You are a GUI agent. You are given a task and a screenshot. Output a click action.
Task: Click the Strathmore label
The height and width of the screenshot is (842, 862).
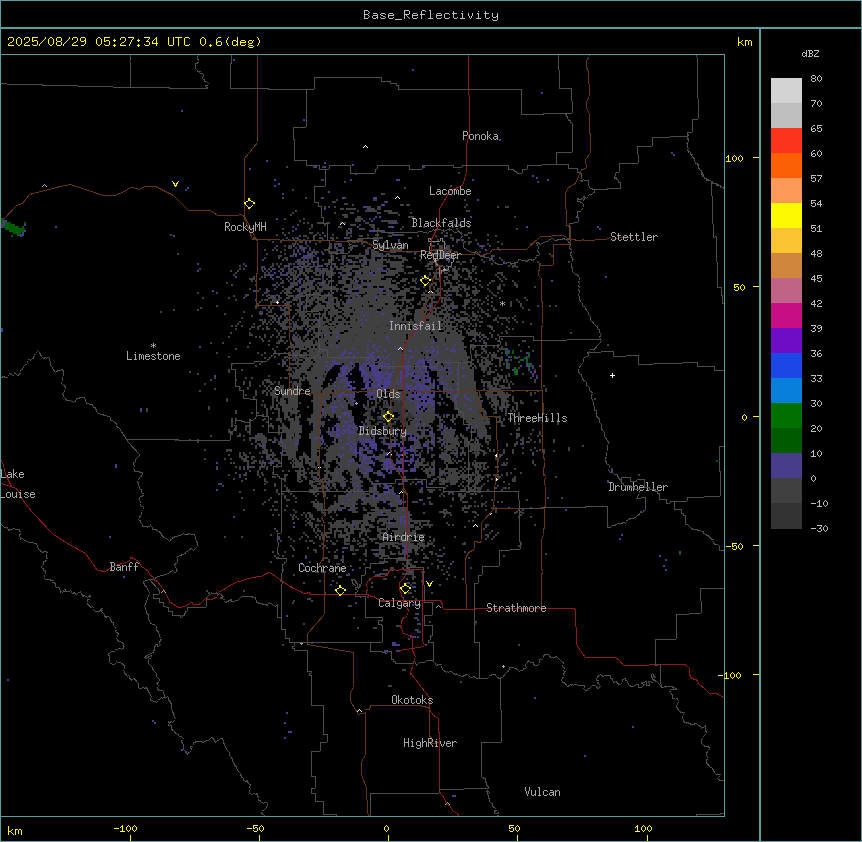tap(516, 608)
